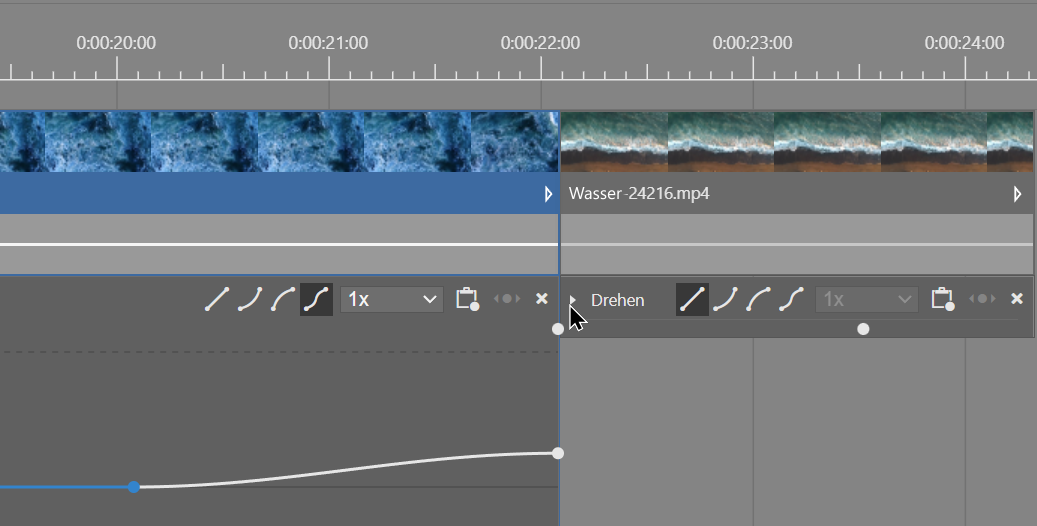Close the blue clip's effect curve panel
Viewport: 1037px width, 526px height.
pos(542,299)
